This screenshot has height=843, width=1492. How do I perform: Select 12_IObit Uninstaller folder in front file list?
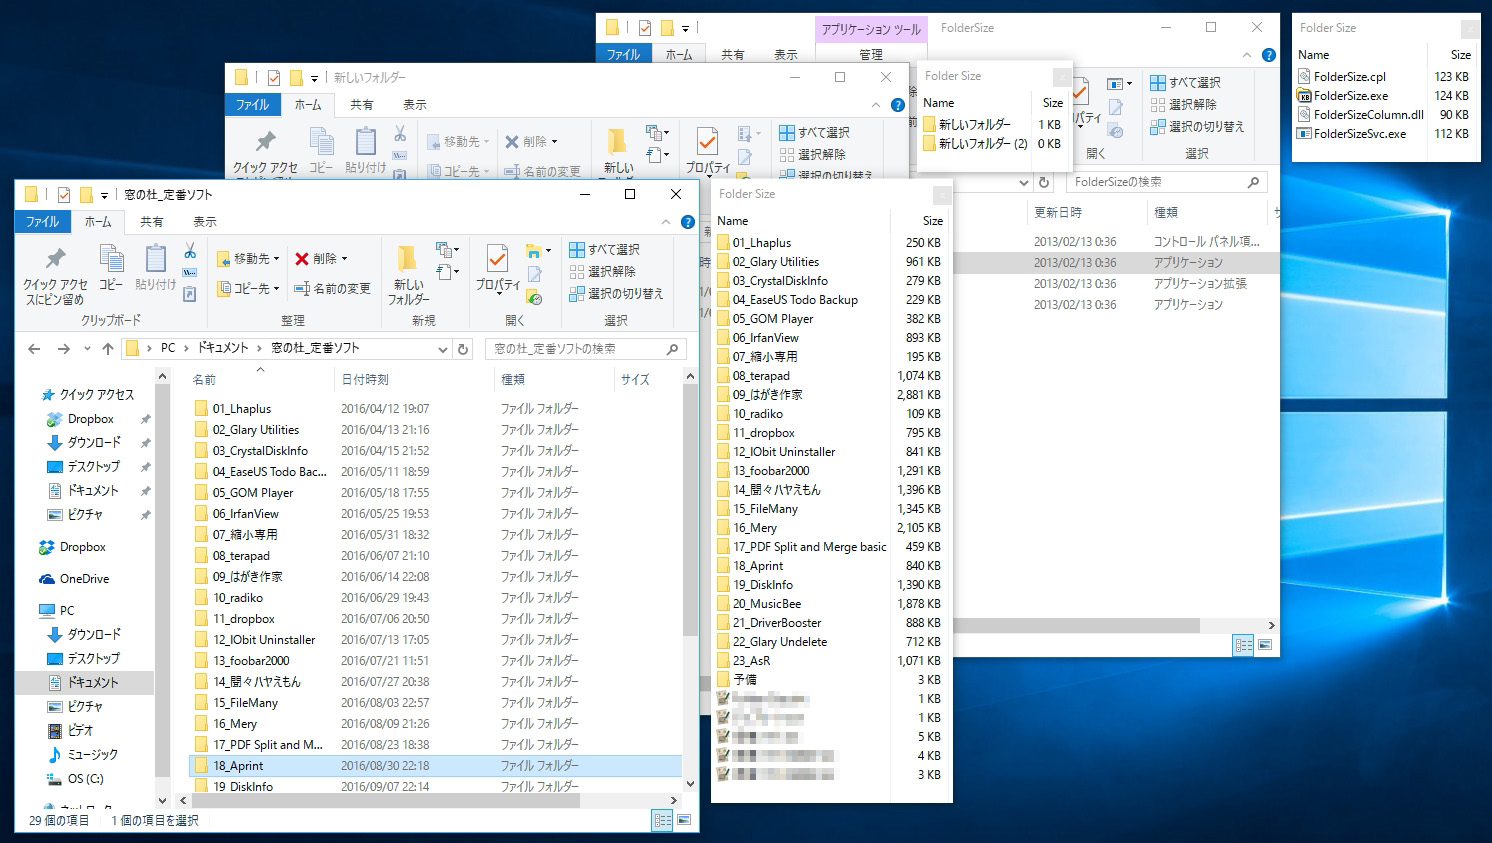(263, 640)
